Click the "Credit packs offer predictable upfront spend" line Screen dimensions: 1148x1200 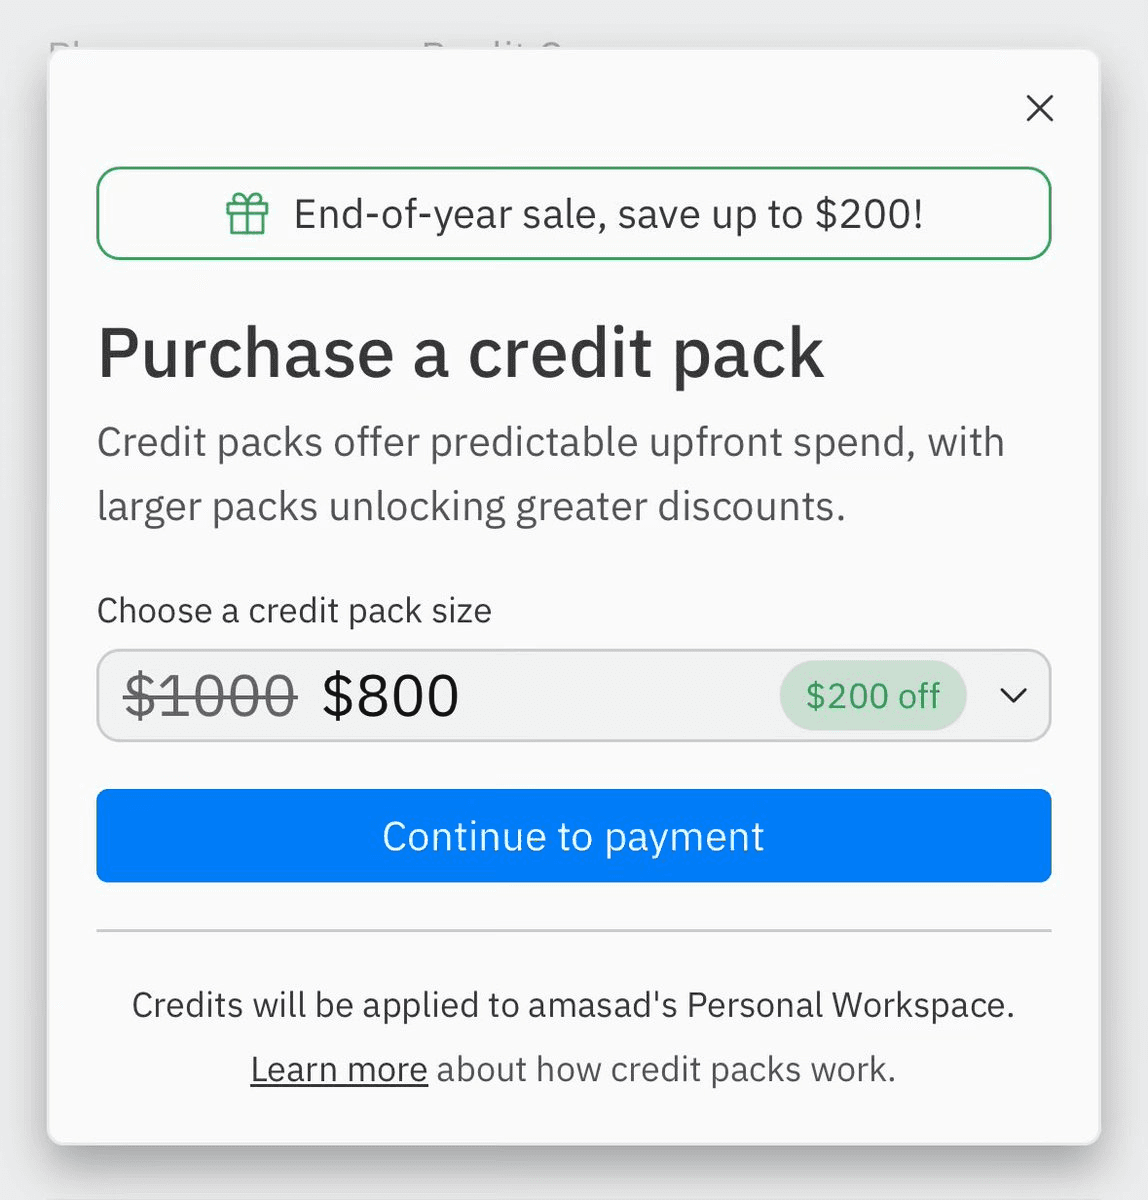[551, 443]
